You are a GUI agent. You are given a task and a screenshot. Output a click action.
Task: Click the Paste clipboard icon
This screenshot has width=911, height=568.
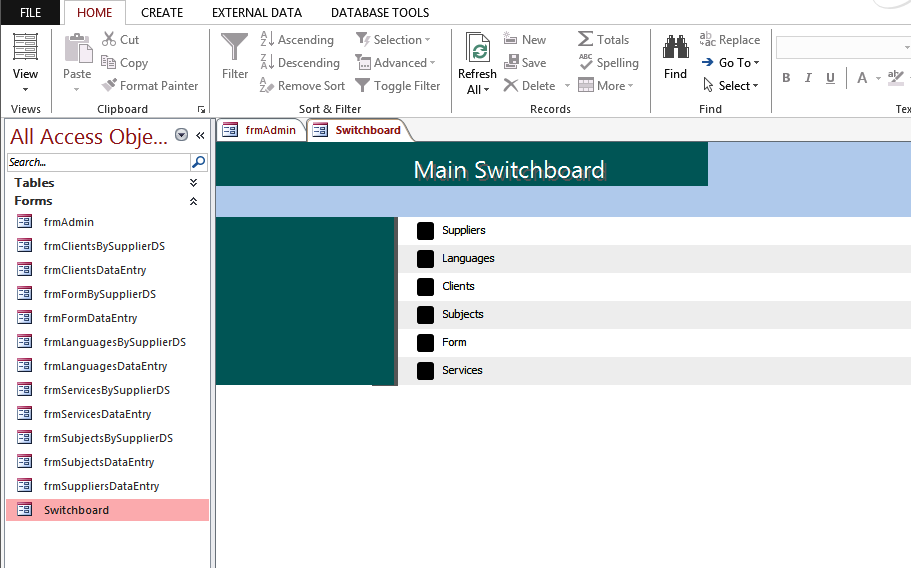(77, 48)
